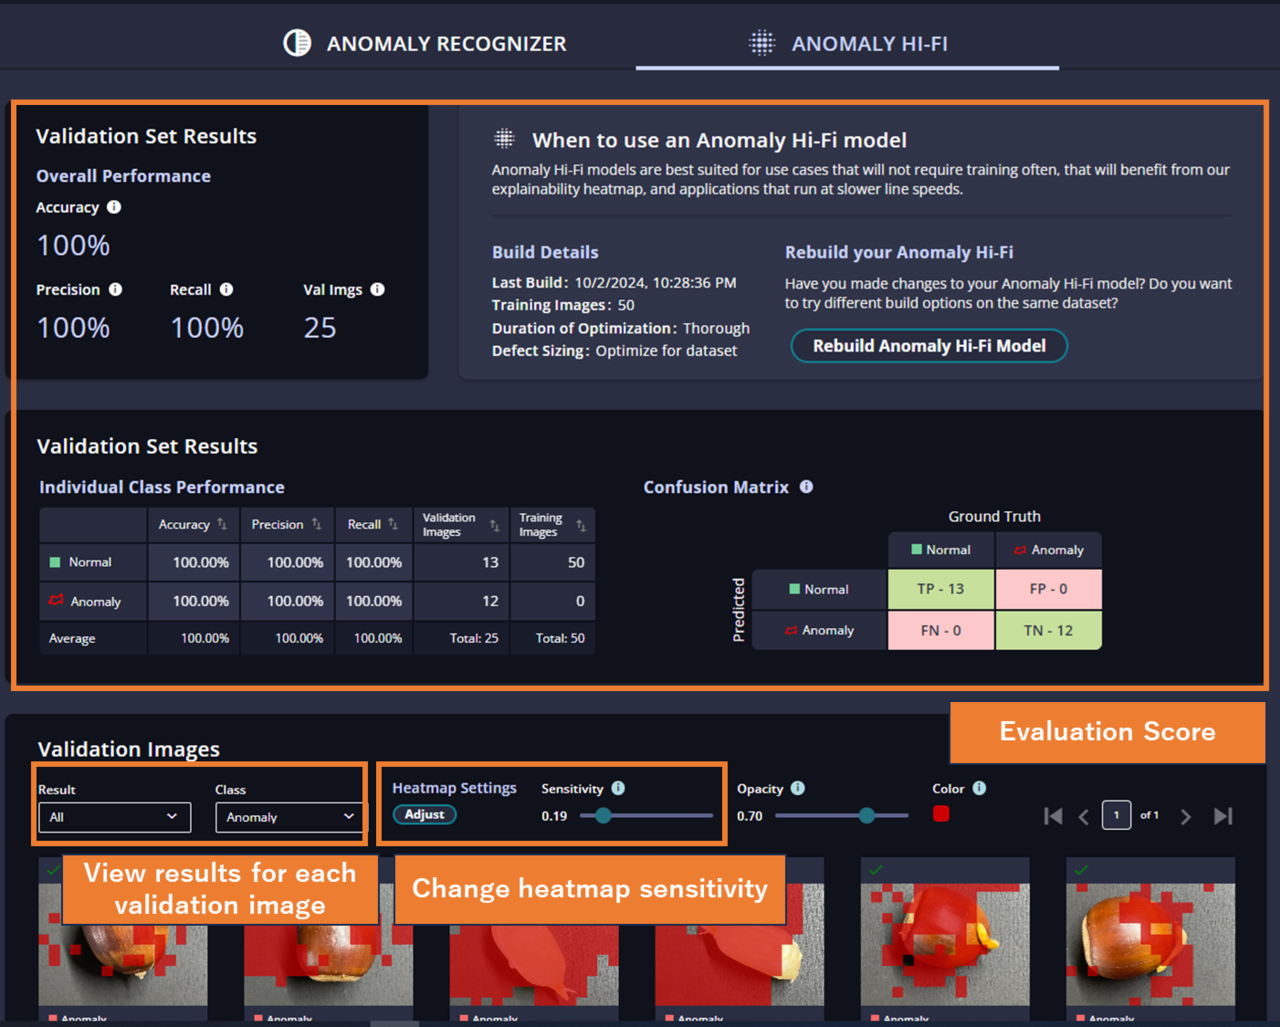Switch to the Anomaly Hi-Fi tab

tap(848, 43)
